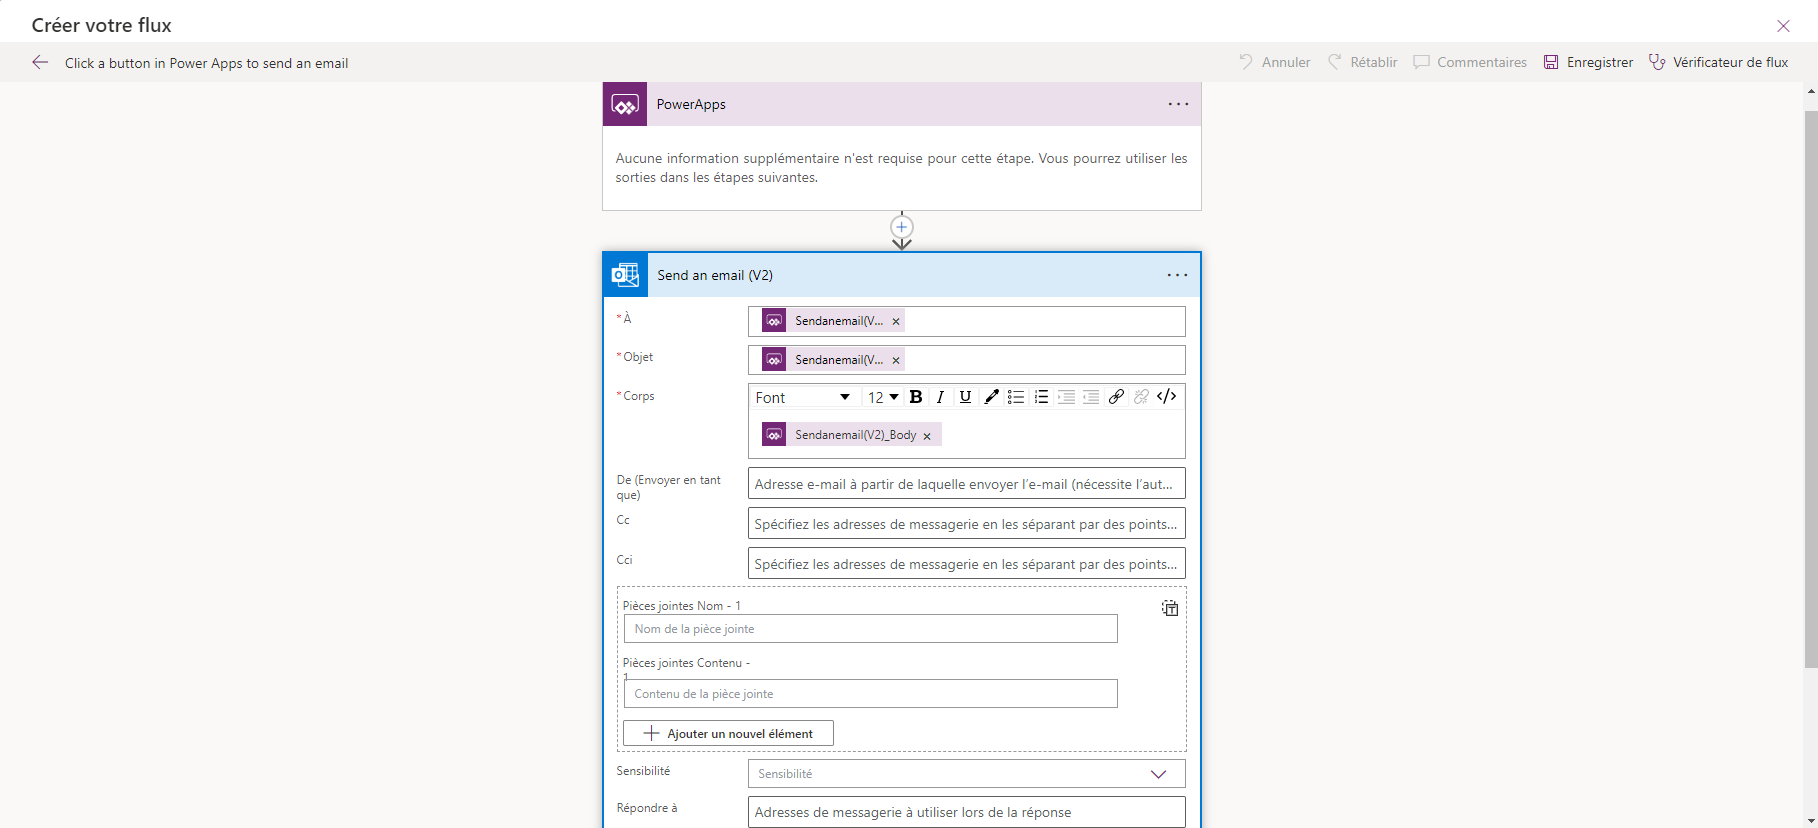The height and width of the screenshot is (828, 1818).
Task: Go back with the left arrow
Action: [x=40, y=62]
